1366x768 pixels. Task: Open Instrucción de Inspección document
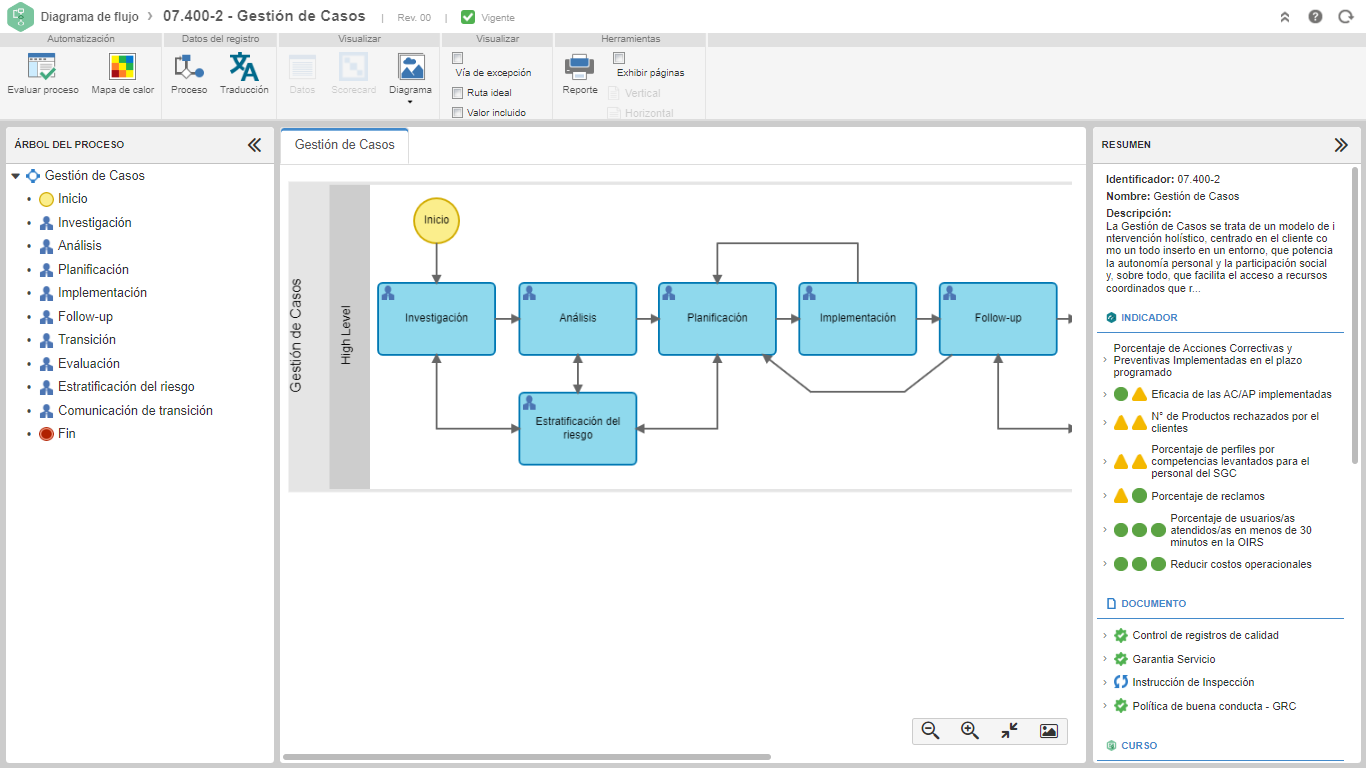click(1193, 683)
